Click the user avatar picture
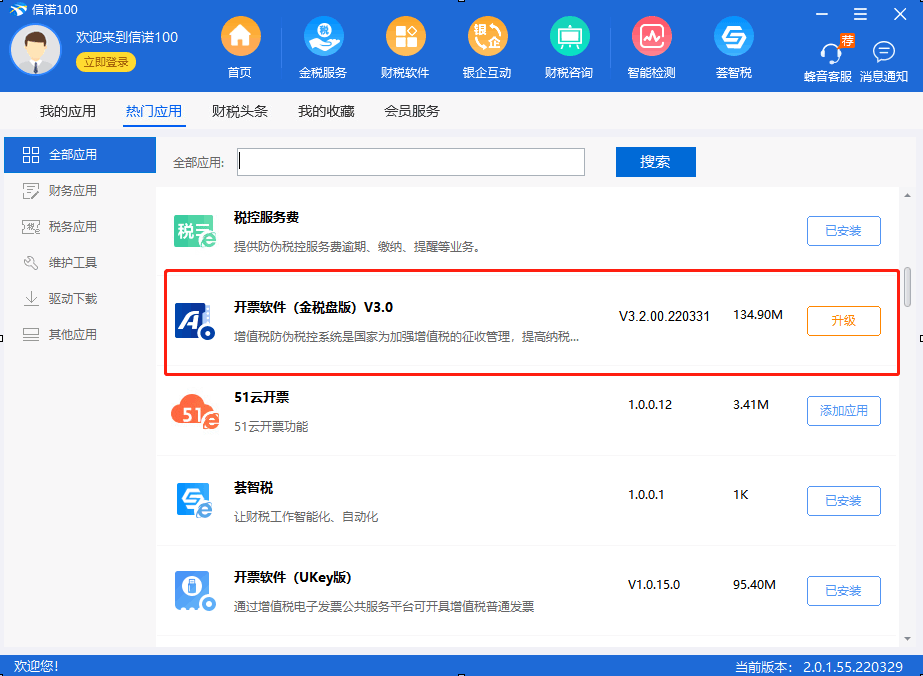The width and height of the screenshot is (923, 676). pos(36,49)
